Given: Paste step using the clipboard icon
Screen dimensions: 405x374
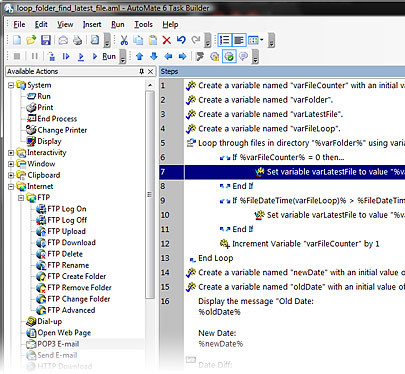Looking at the screenshot, I should coord(153,40).
